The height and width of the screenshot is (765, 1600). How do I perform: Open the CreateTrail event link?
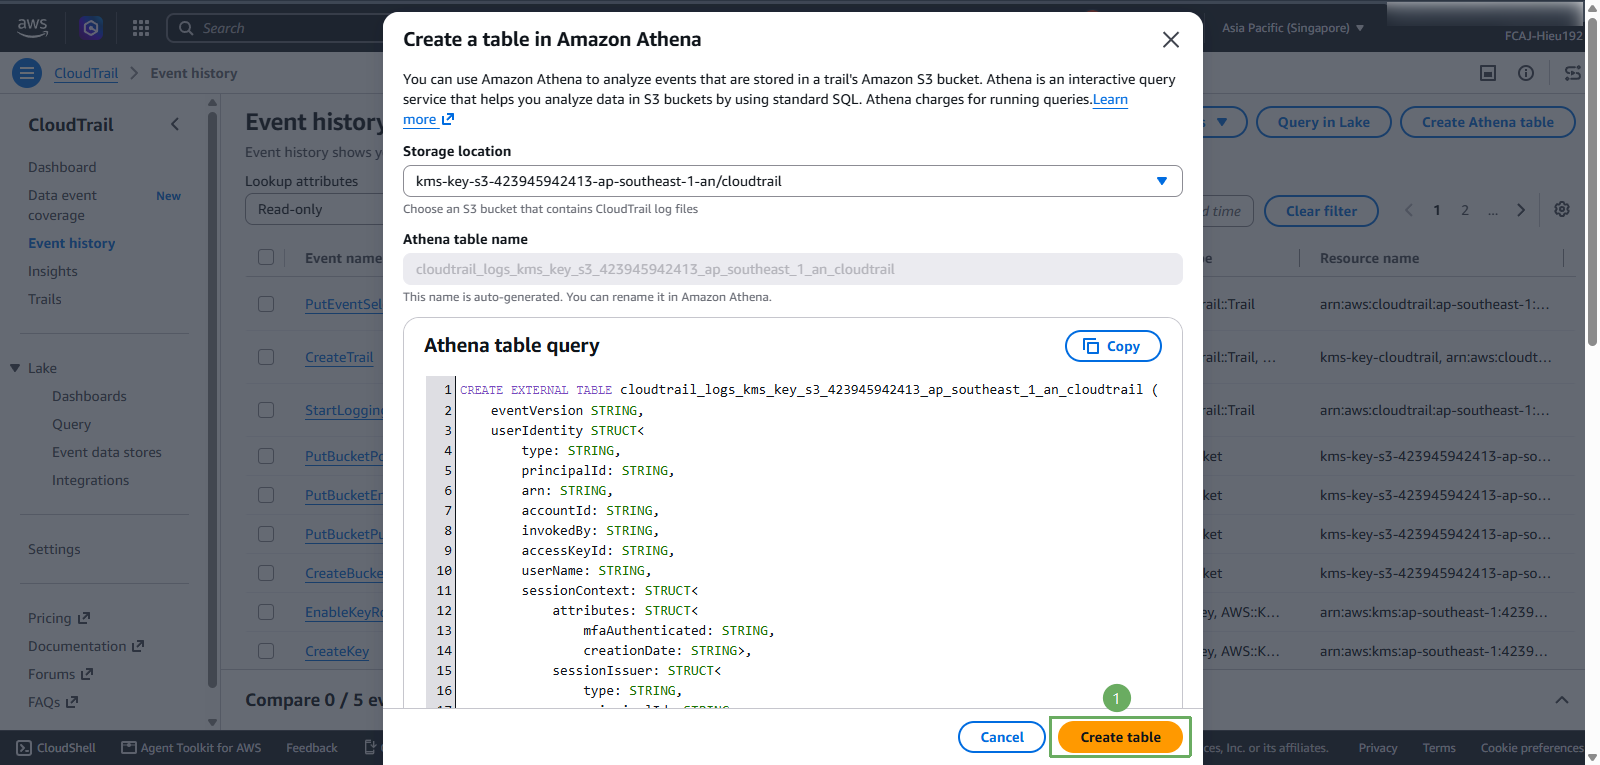point(339,357)
